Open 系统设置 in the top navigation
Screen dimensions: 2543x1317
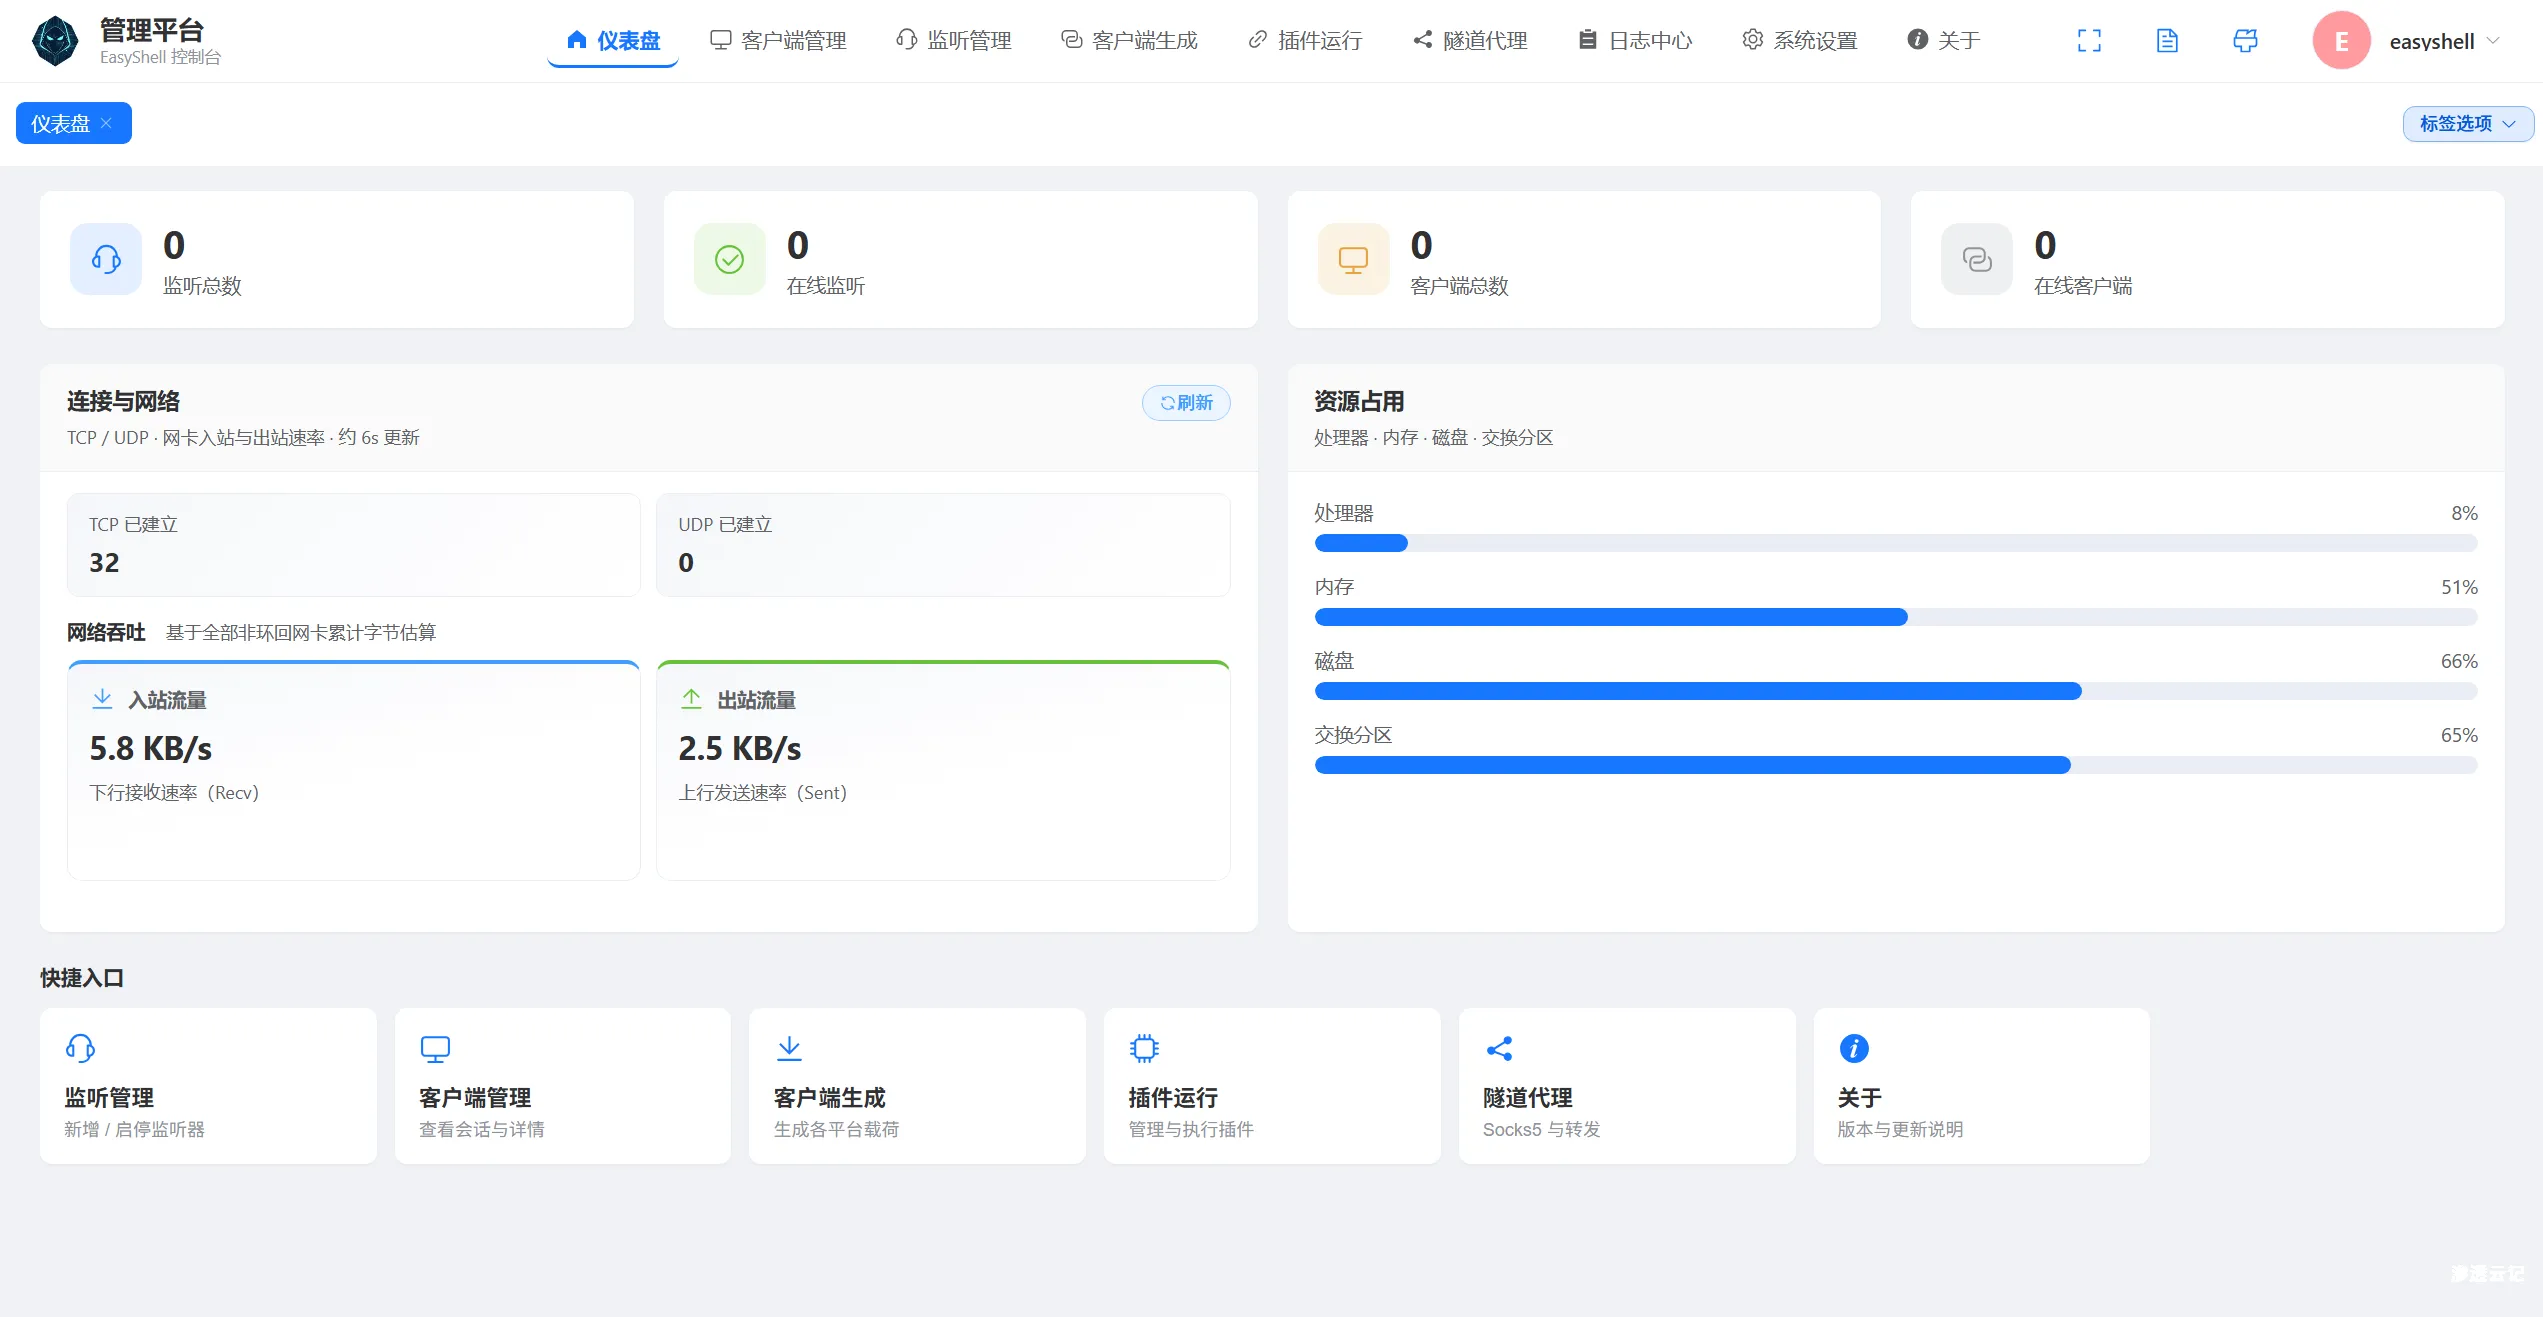click(x=1800, y=41)
